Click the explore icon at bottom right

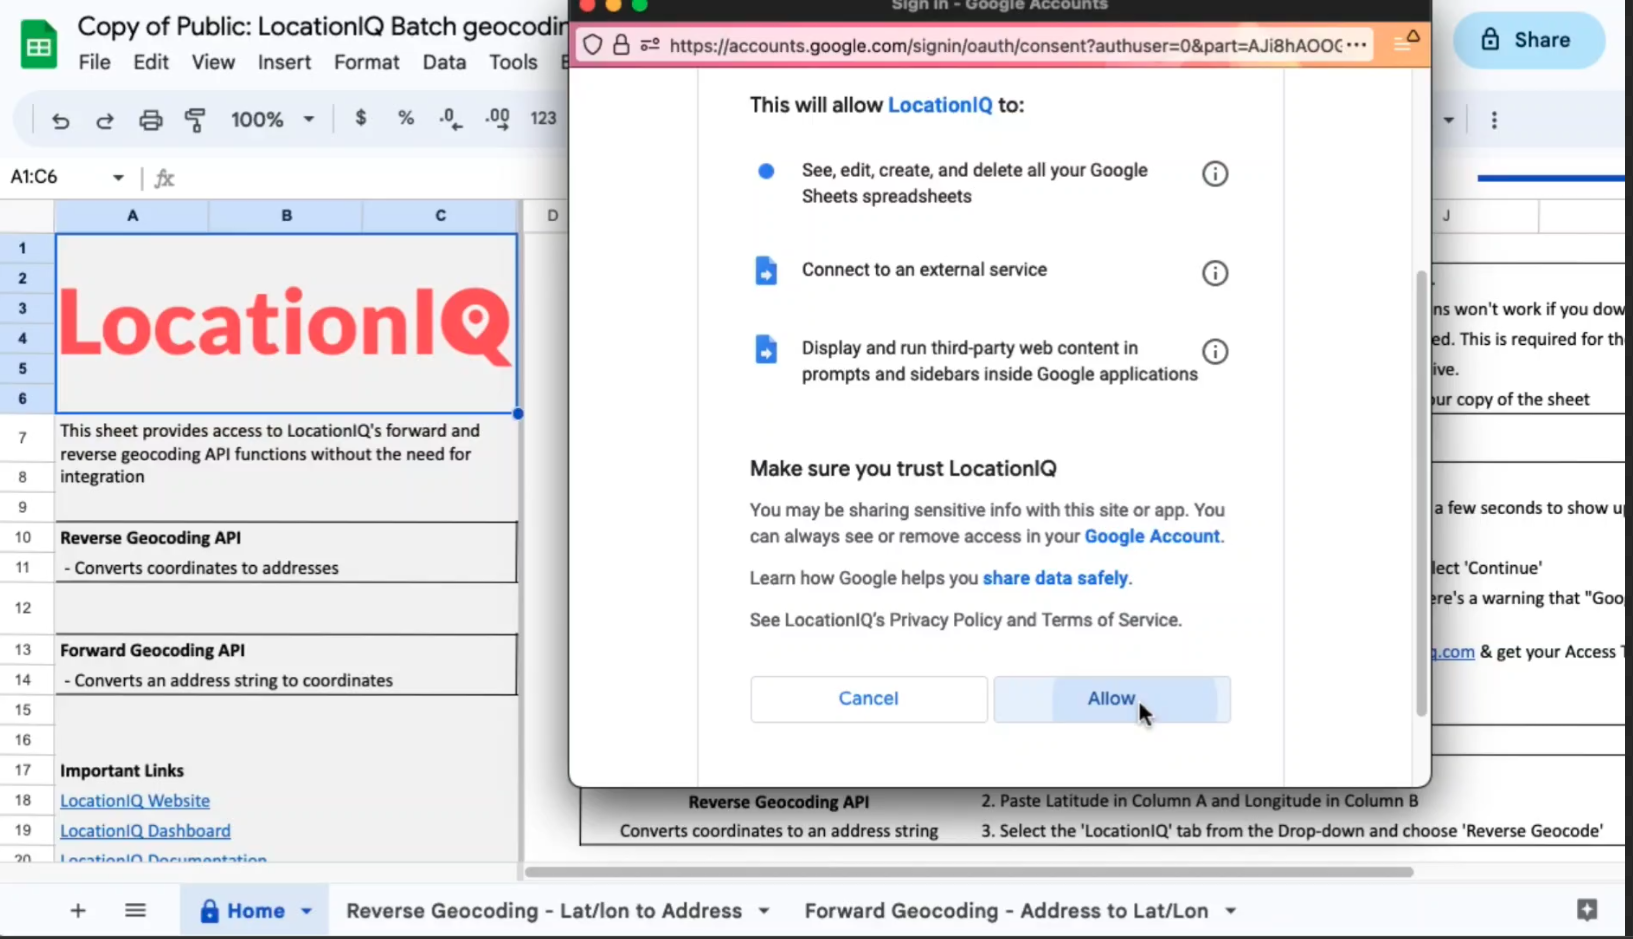[1587, 909]
